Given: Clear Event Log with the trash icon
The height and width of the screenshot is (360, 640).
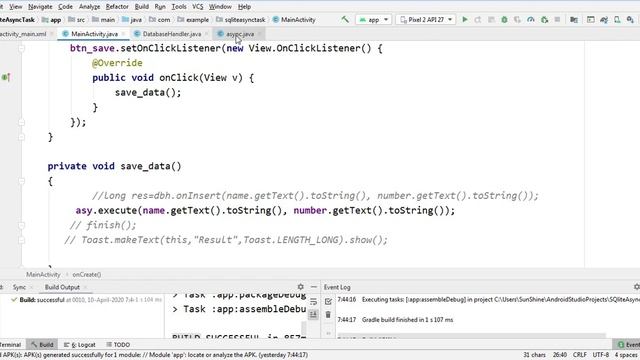Looking at the screenshot, I should [328, 315].
